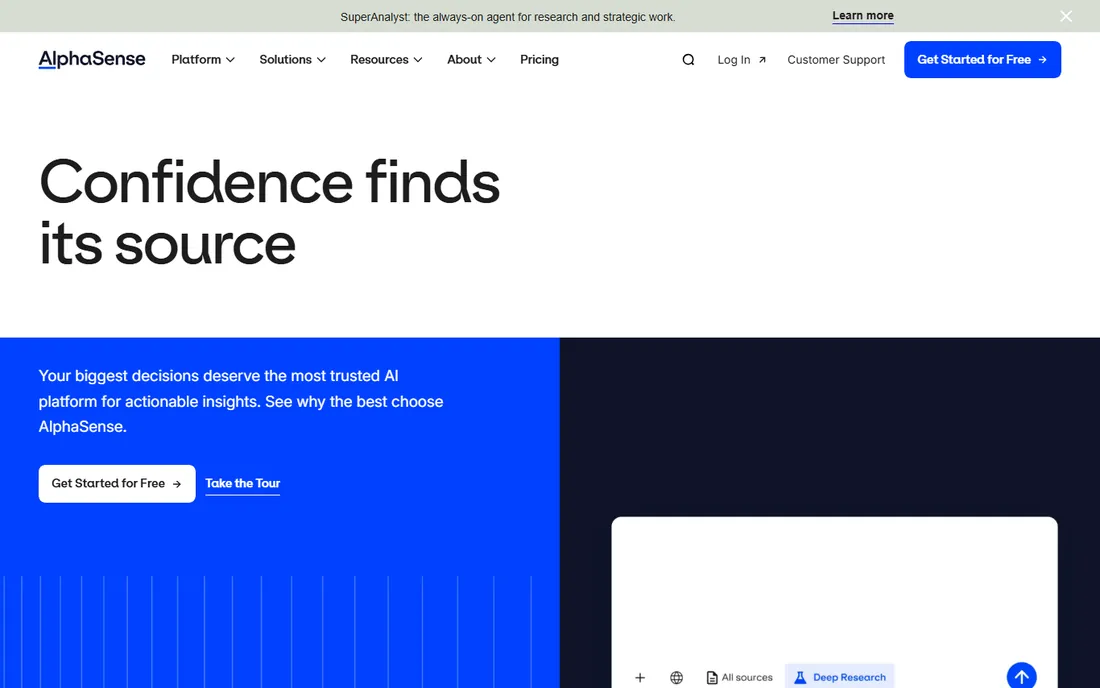Open the site search magnifier icon
The image size is (1100, 688).
click(688, 60)
